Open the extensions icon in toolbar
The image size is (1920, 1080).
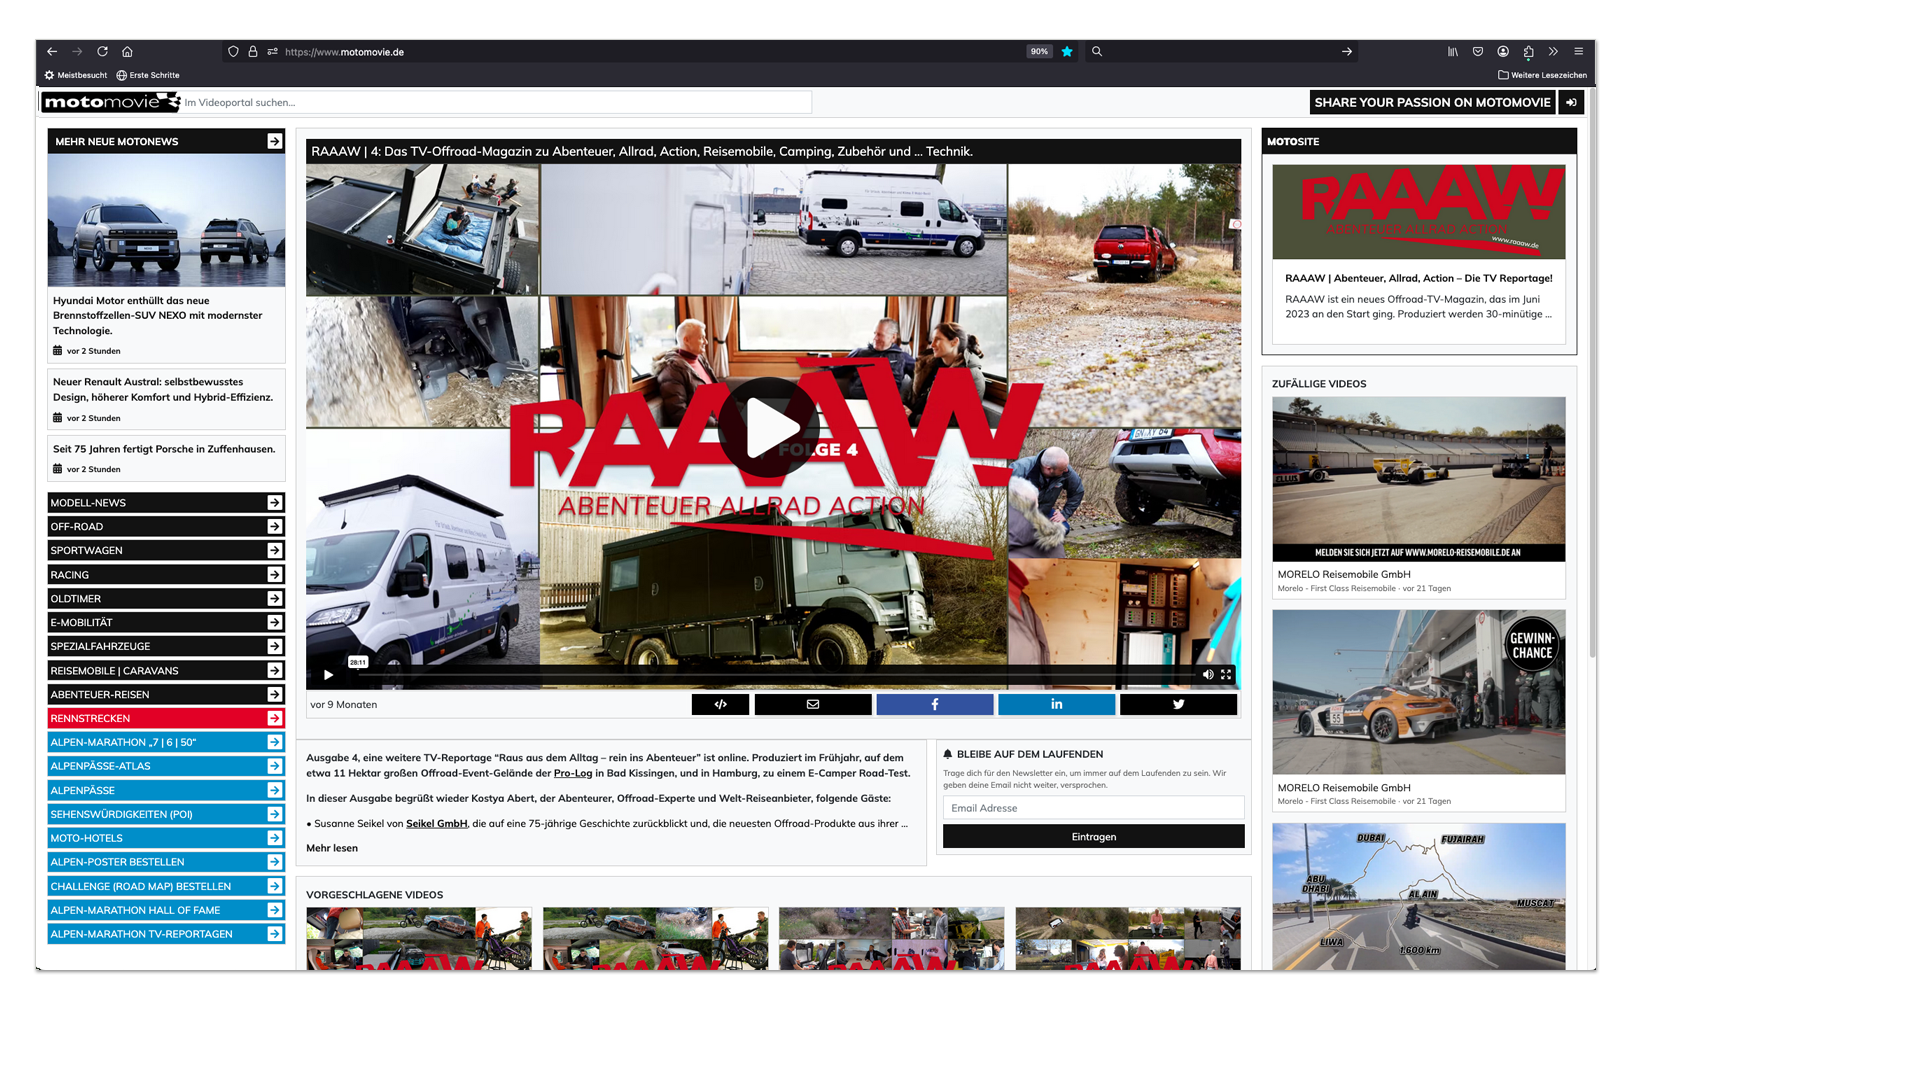tap(1528, 52)
